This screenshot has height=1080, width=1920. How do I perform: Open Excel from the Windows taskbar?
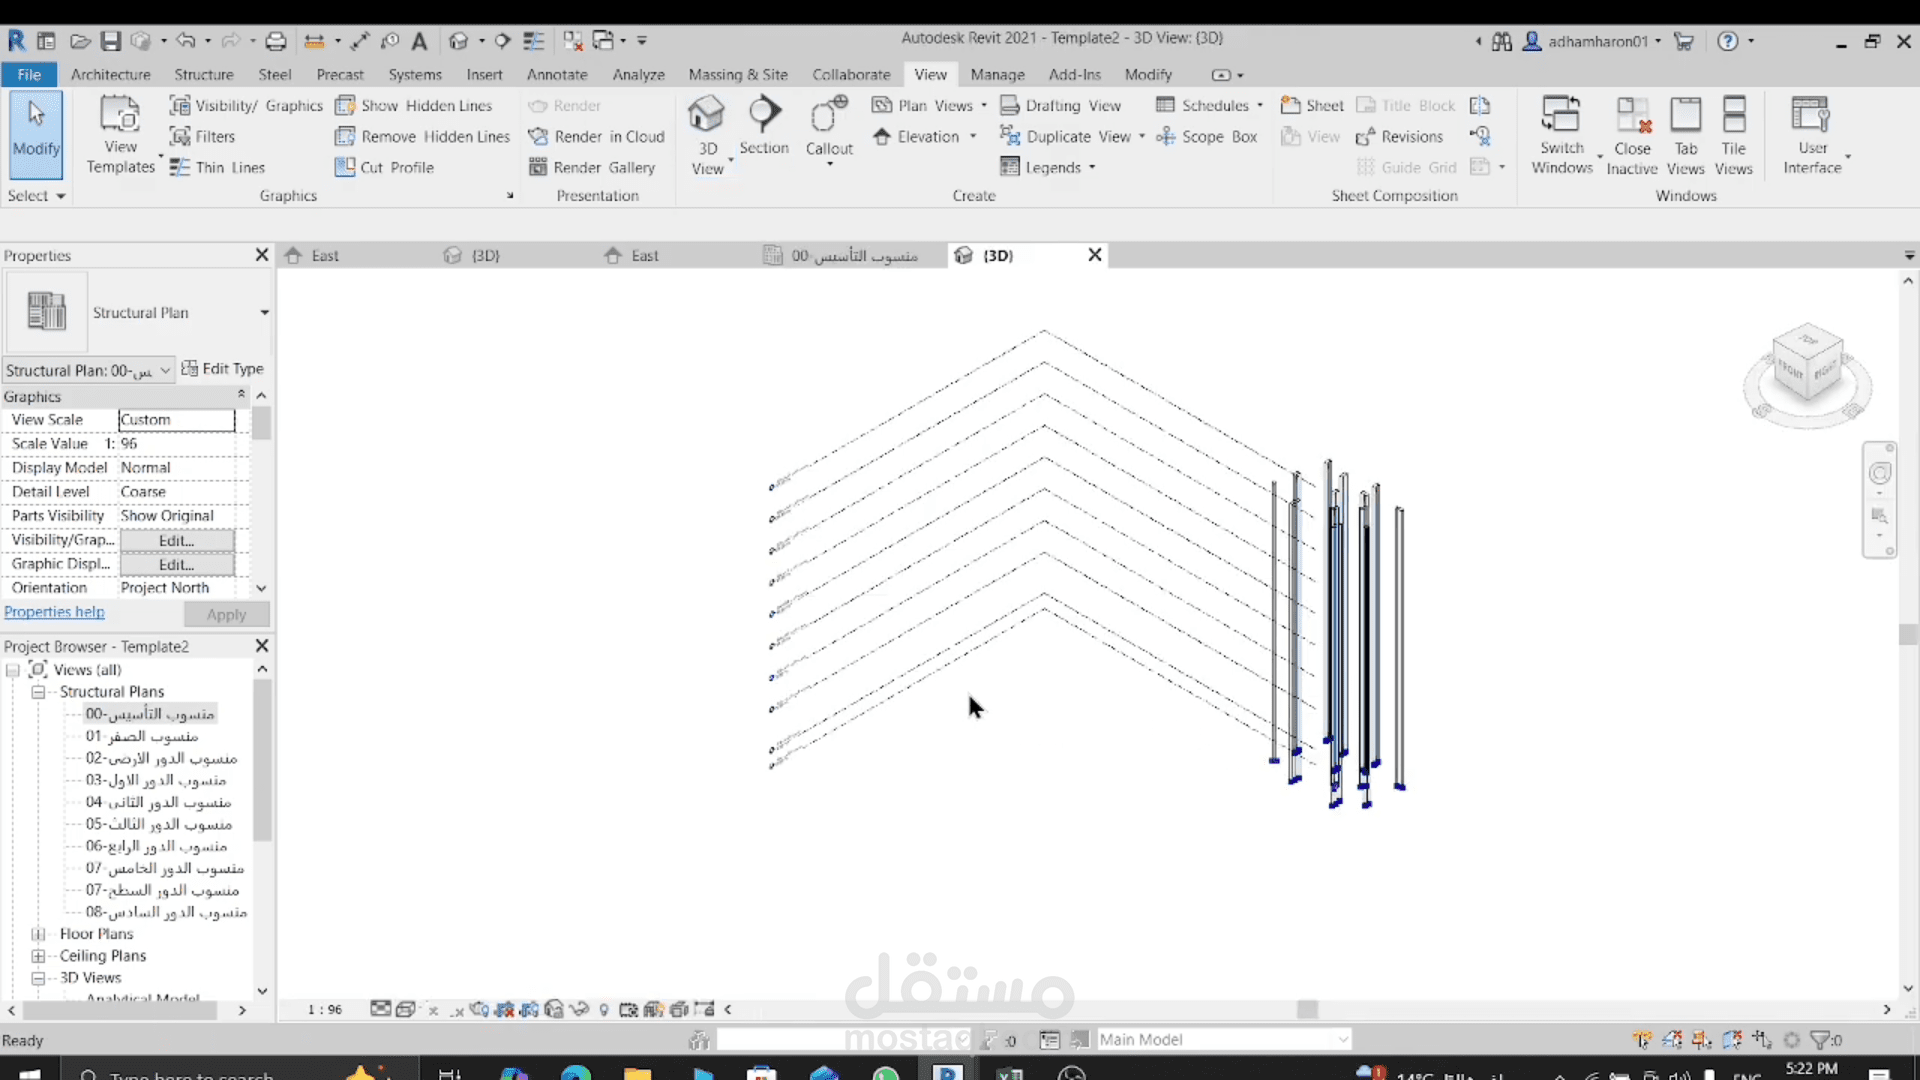1010,1072
